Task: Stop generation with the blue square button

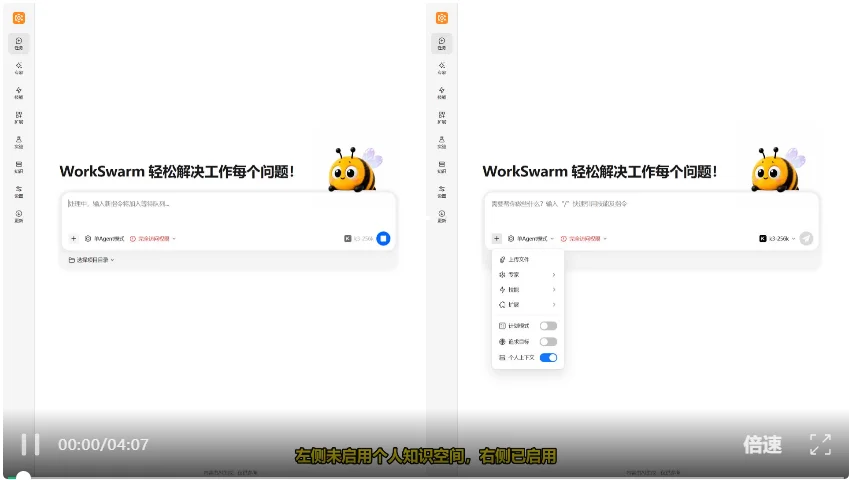Action: pos(383,238)
